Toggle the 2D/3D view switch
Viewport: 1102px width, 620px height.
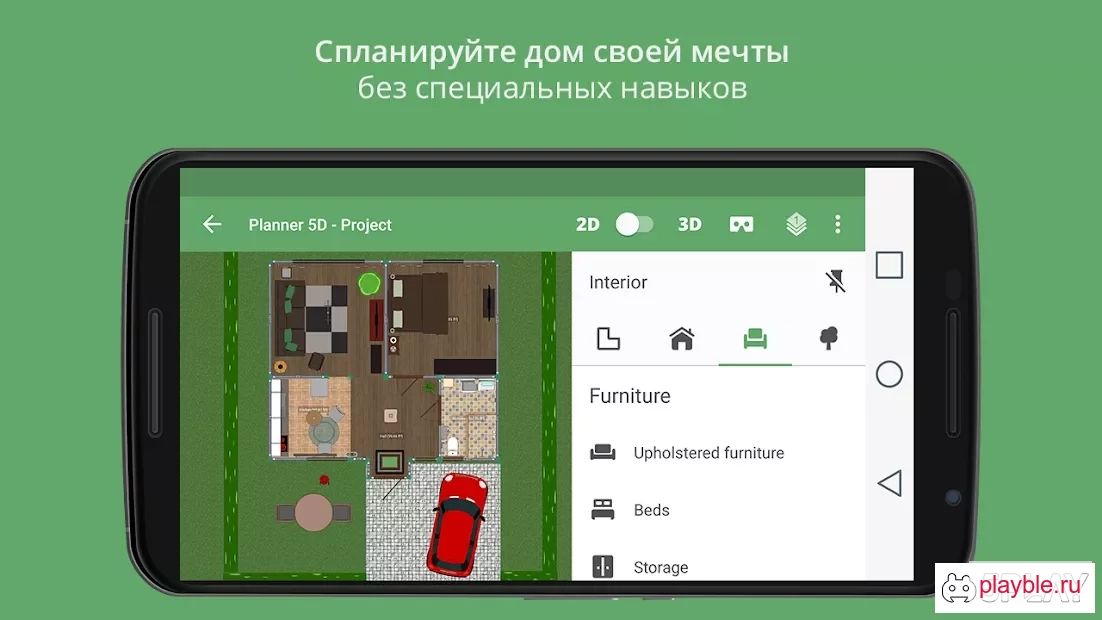[635, 224]
